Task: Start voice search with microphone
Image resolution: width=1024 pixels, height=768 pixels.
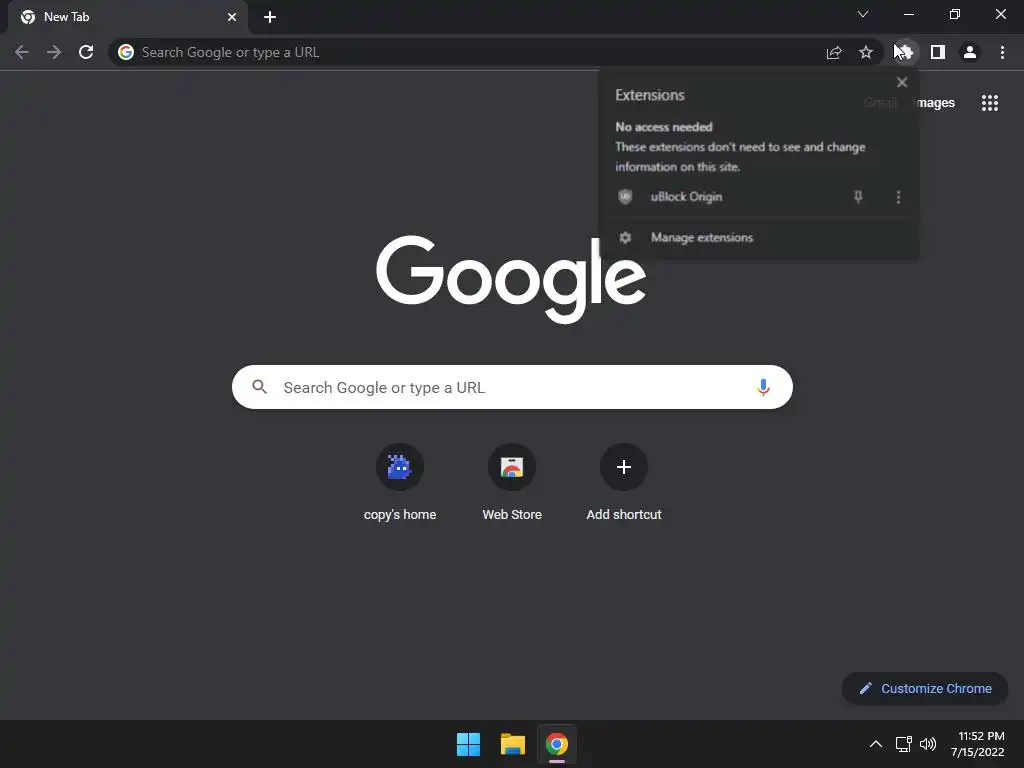Action: point(763,387)
